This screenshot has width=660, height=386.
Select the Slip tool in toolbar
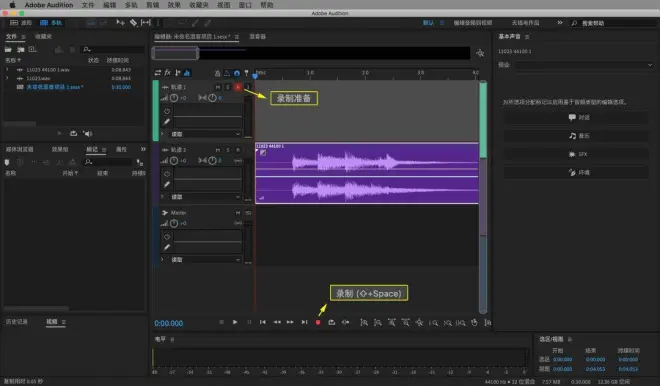coord(146,23)
